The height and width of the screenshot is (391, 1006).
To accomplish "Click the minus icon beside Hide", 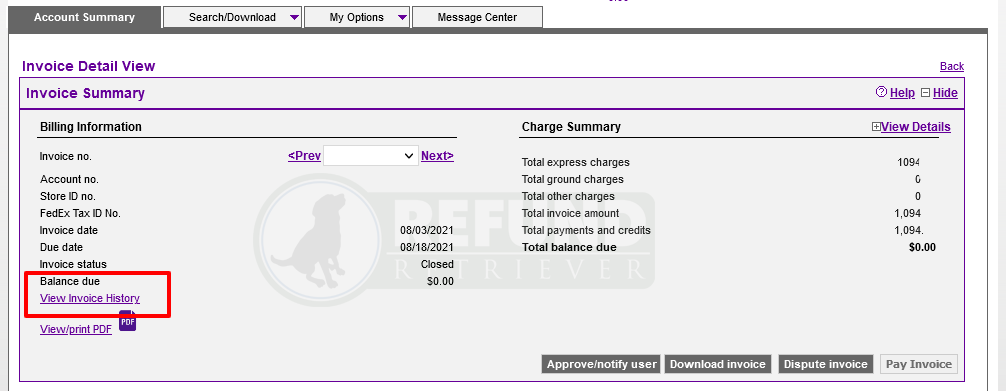I will click(925, 93).
